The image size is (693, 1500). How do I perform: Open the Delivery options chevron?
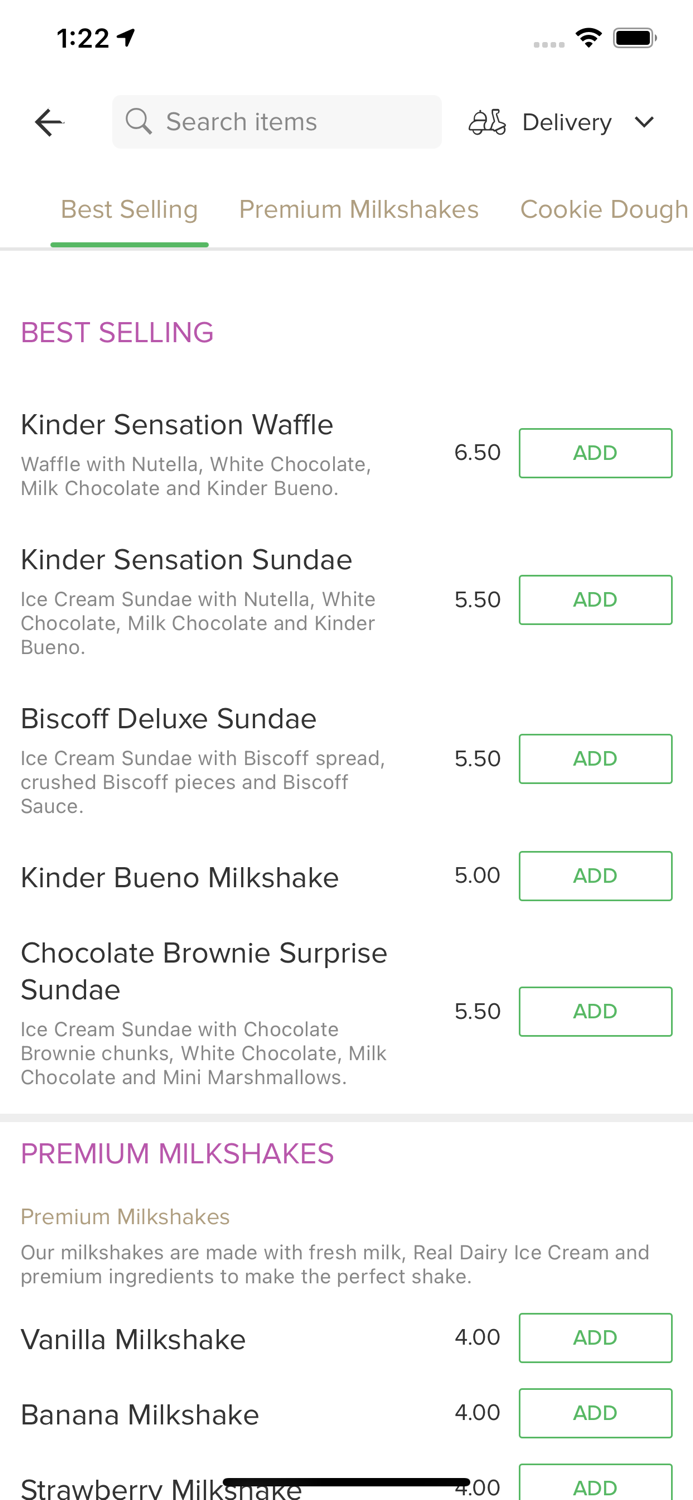click(645, 121)
